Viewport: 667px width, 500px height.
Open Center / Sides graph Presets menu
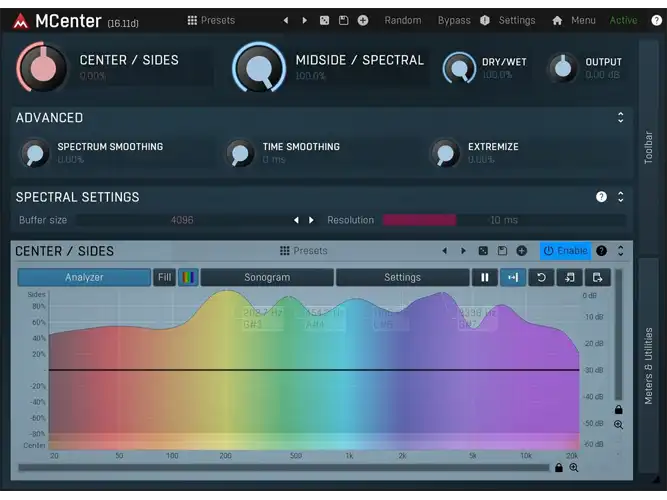[304, 251]
